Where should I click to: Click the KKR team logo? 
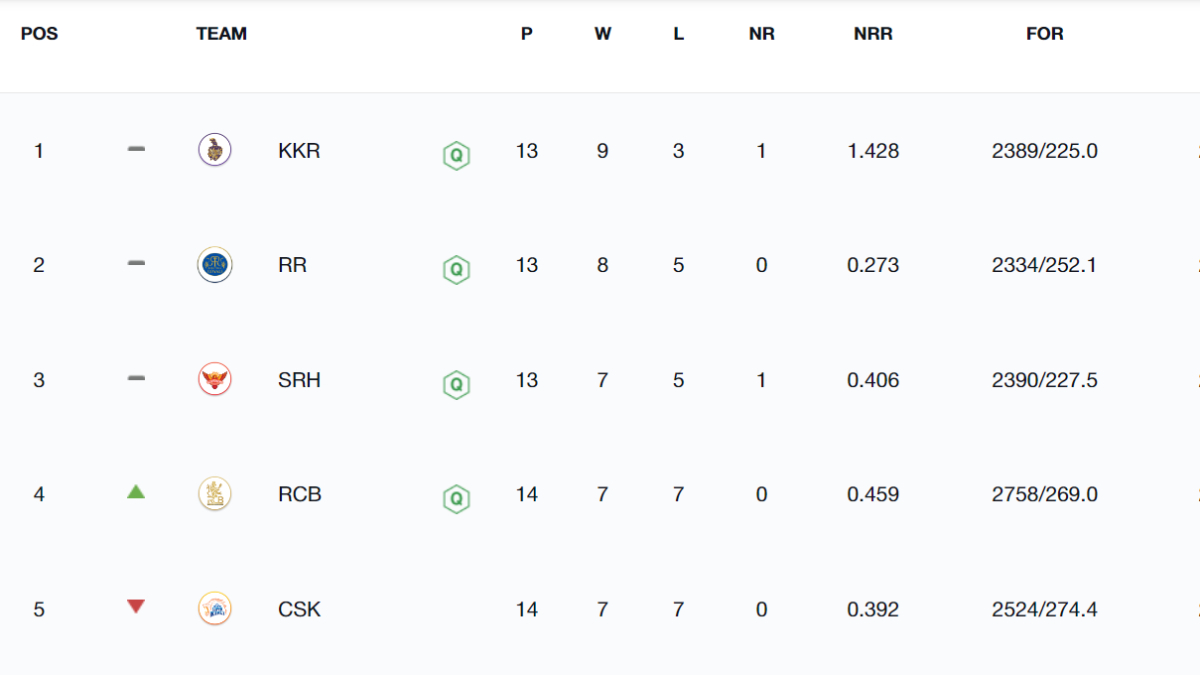tap(214, 150)
